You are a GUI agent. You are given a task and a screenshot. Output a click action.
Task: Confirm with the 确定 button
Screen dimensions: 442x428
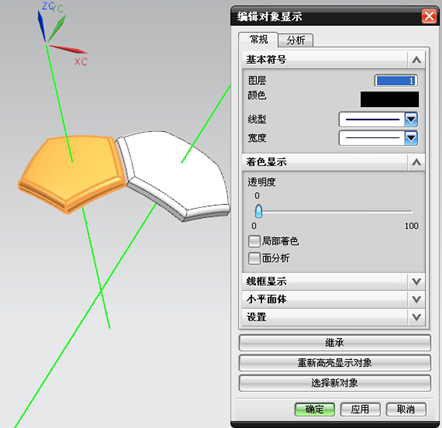pyautogui.click(x=315, y=409)
